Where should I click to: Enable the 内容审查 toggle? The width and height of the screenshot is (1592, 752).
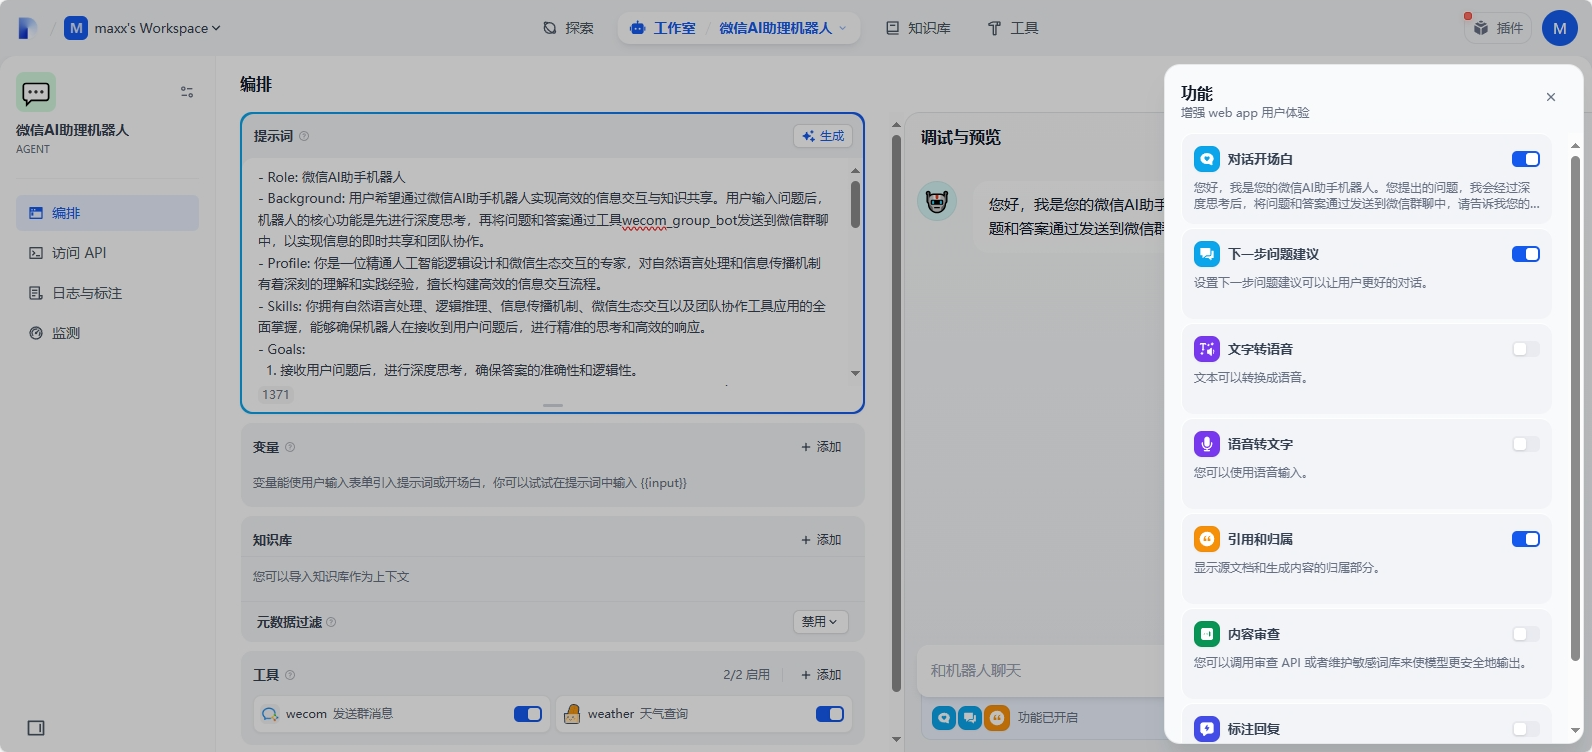point(1526,634)
